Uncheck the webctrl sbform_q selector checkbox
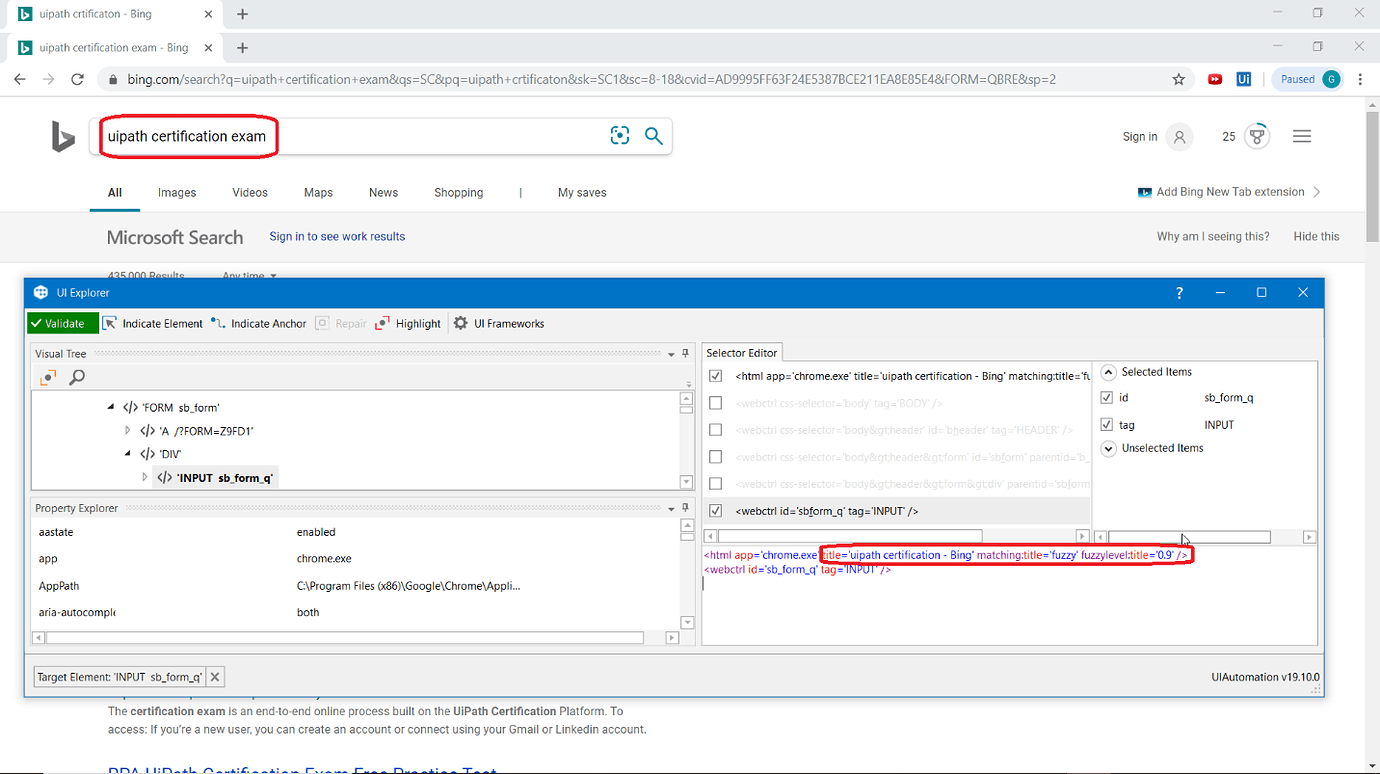Image resolution: width=1380 pixels, height=774 pixels. [716, 510]
